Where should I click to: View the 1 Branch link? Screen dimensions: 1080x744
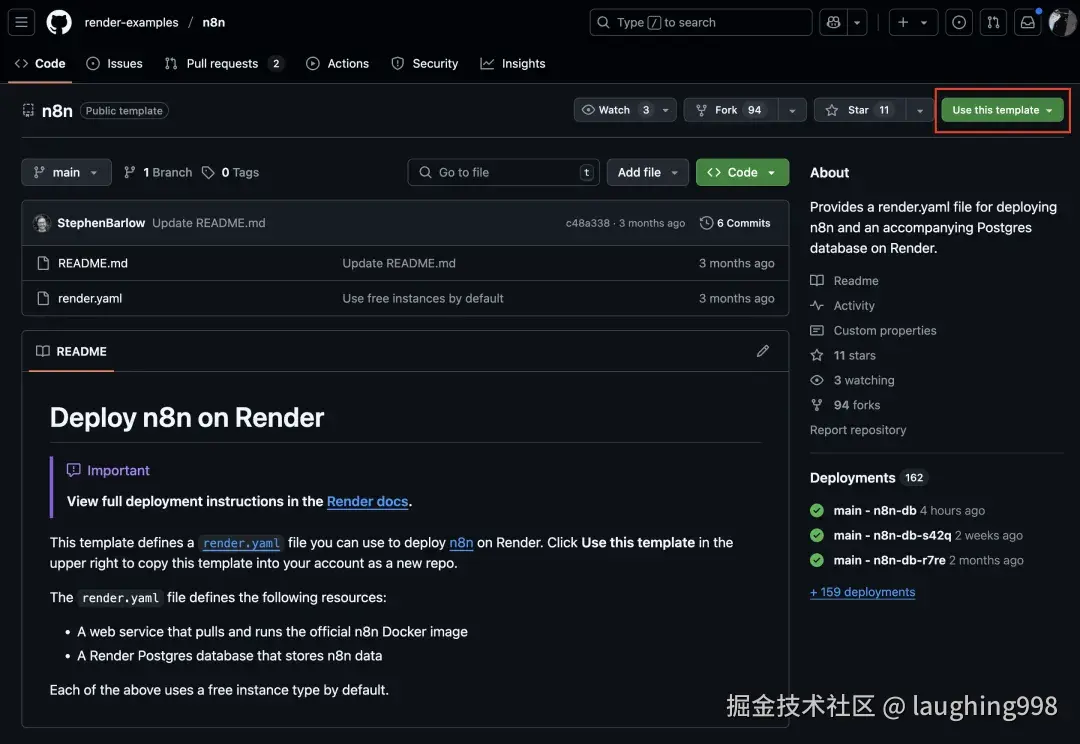(158, 172)
